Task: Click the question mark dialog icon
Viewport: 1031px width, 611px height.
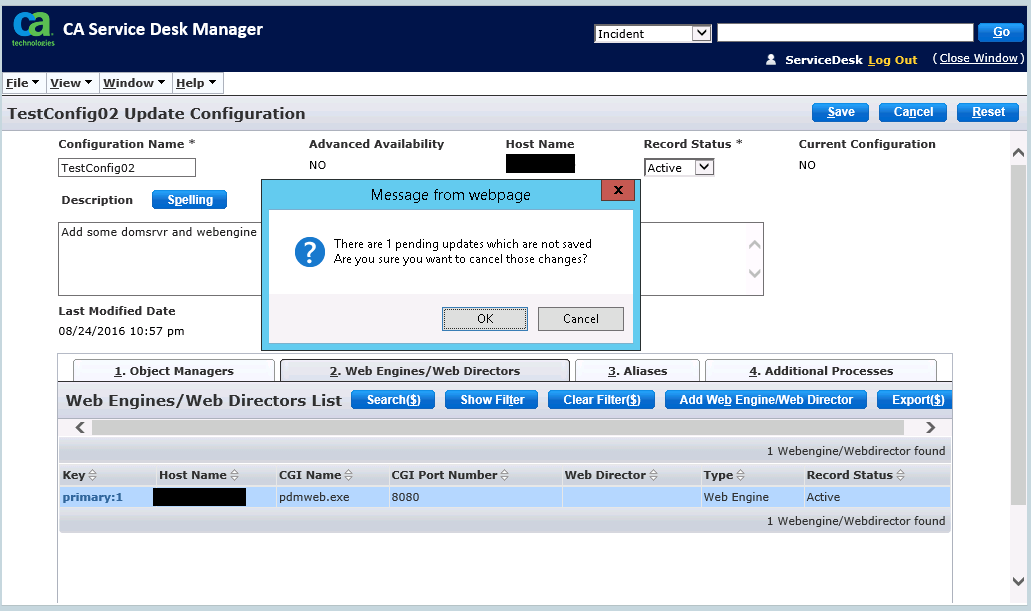Action: (309, 252)
